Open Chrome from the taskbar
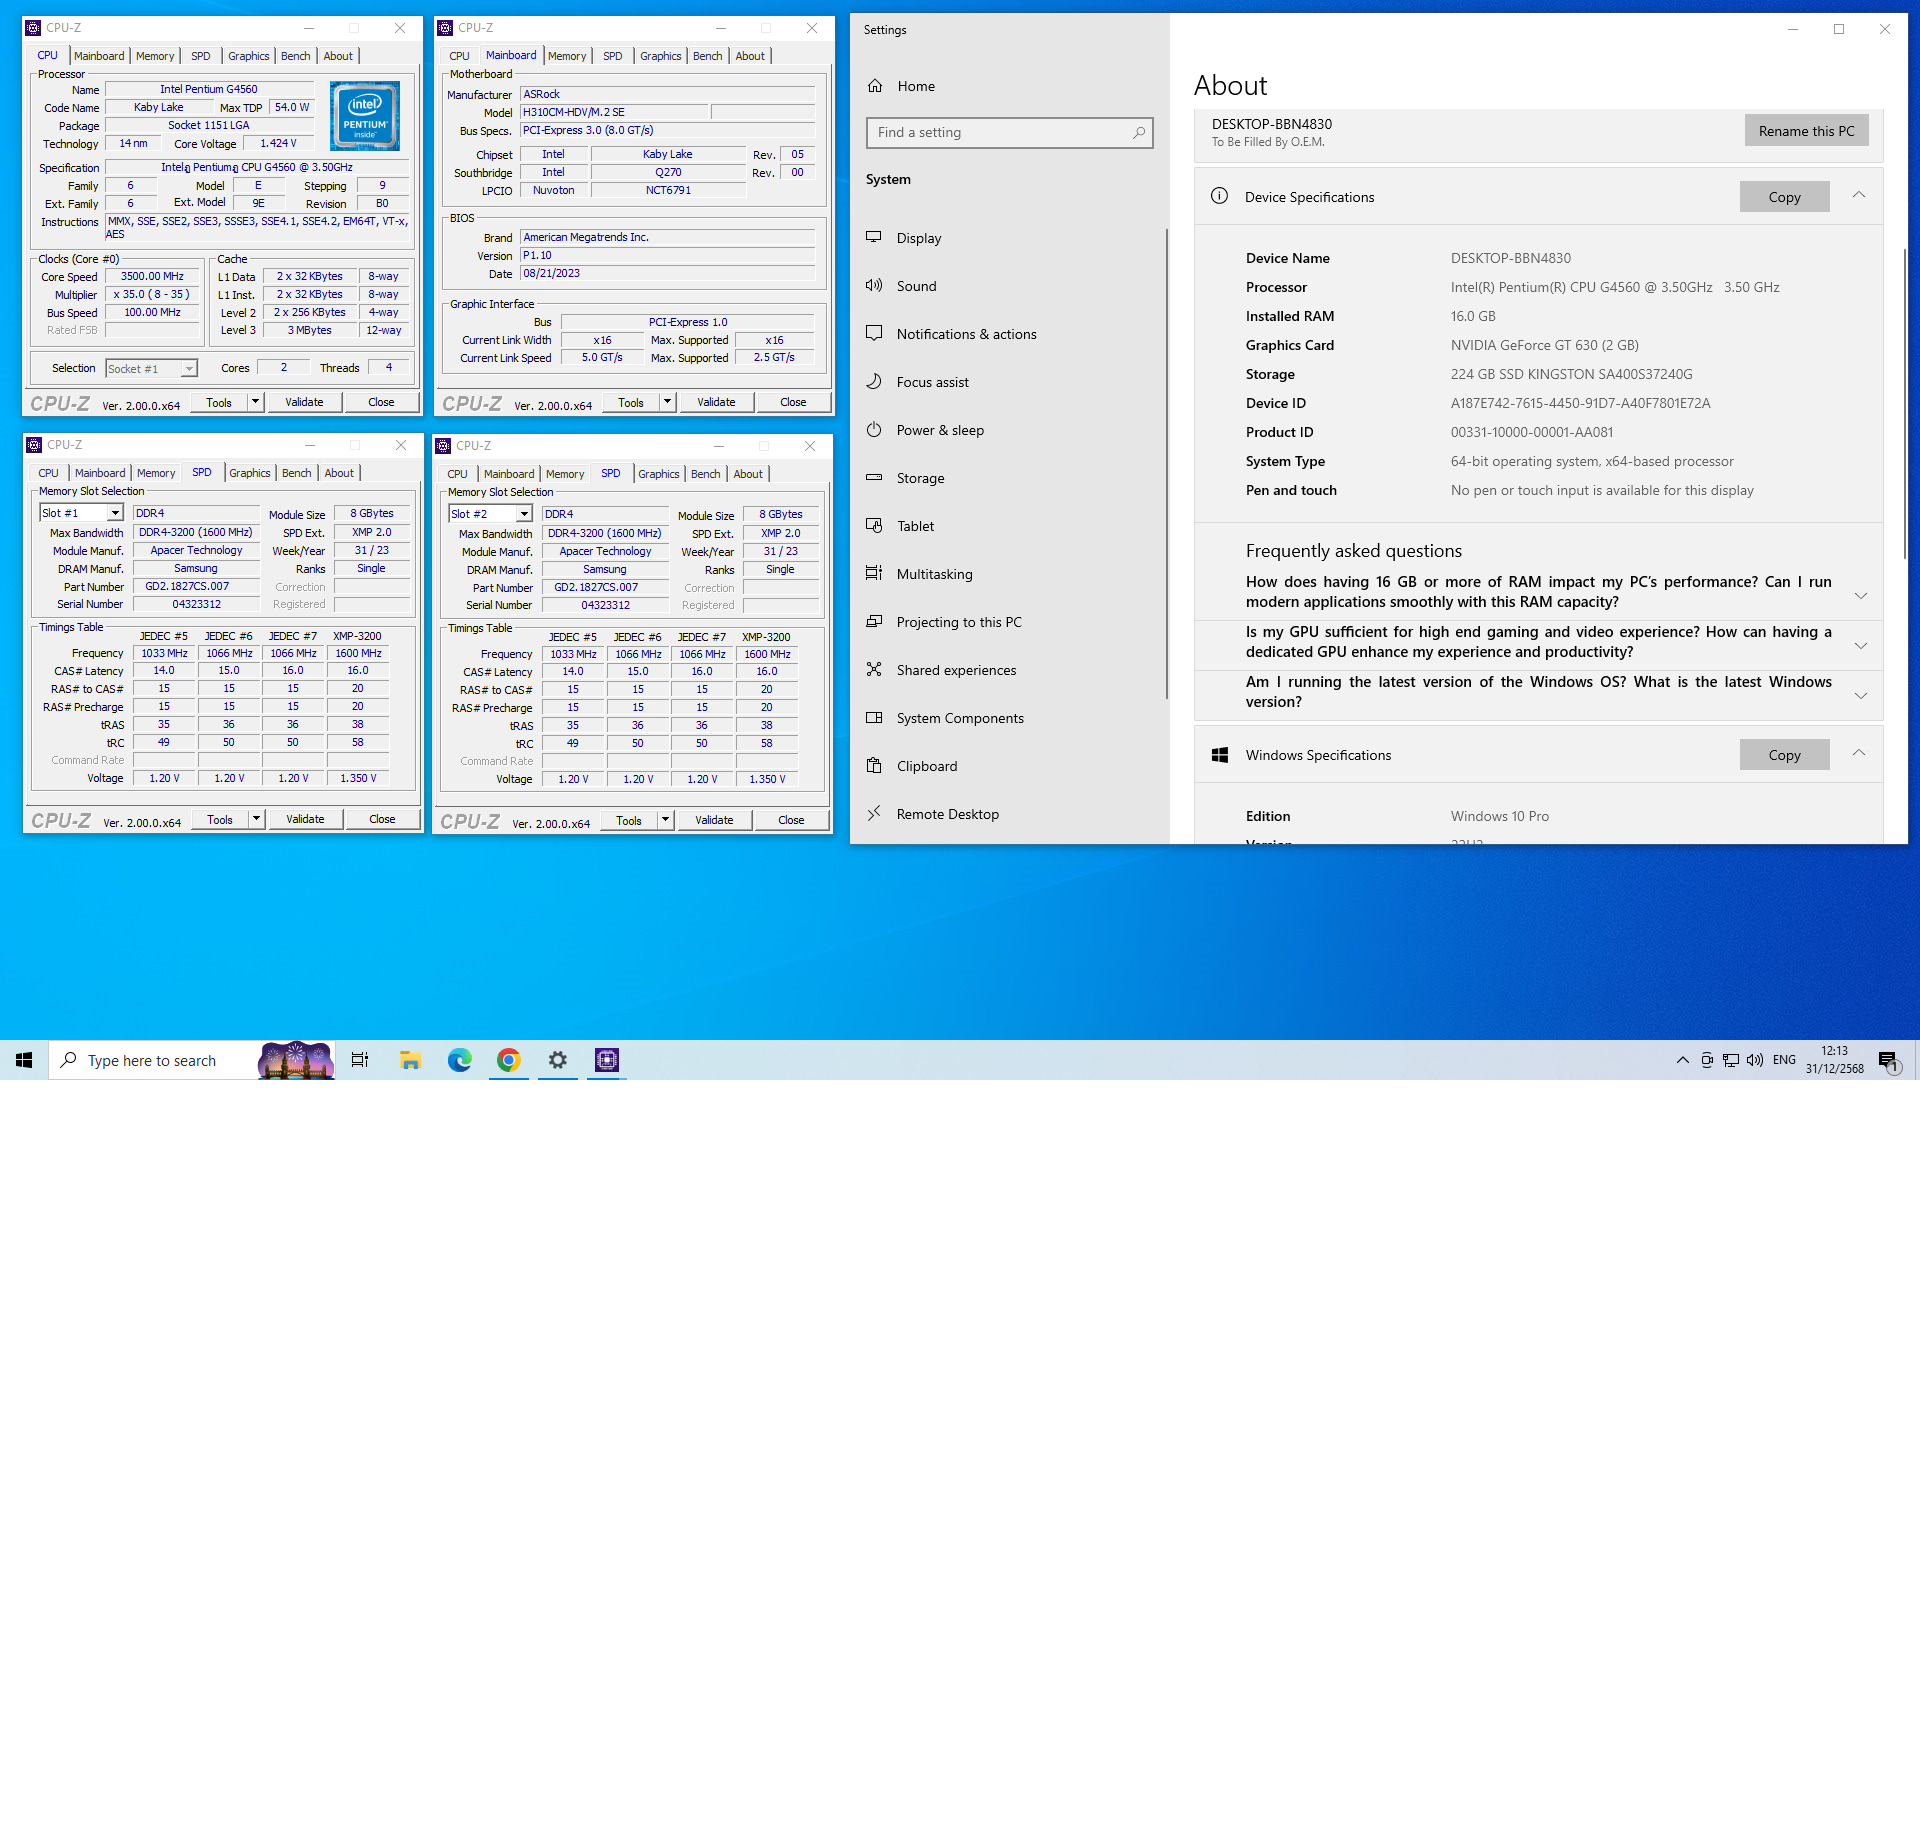The width and height of the screenshot is (1920, 1840). coord(509,1060)
